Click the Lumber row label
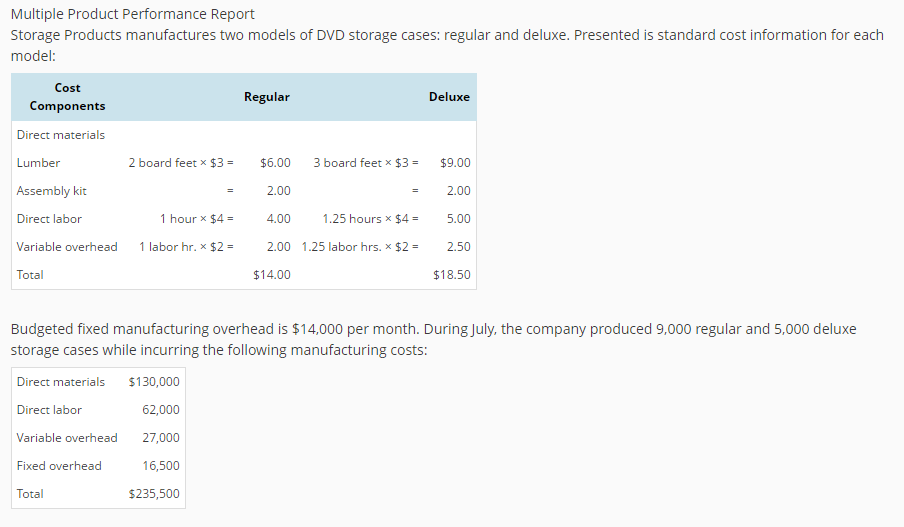This screenshot has width=904, height=527. tap(39, 163)
